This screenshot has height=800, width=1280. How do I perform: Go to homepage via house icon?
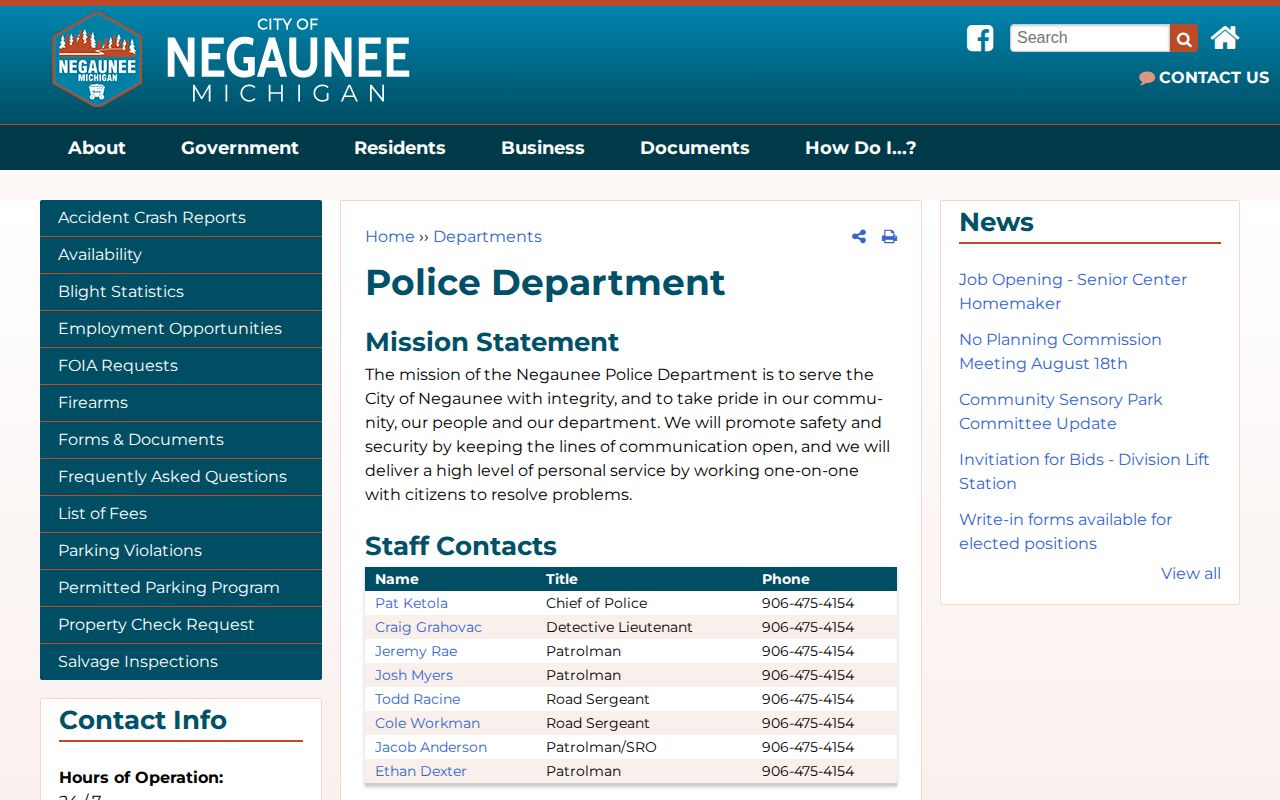coord(1225,38)
